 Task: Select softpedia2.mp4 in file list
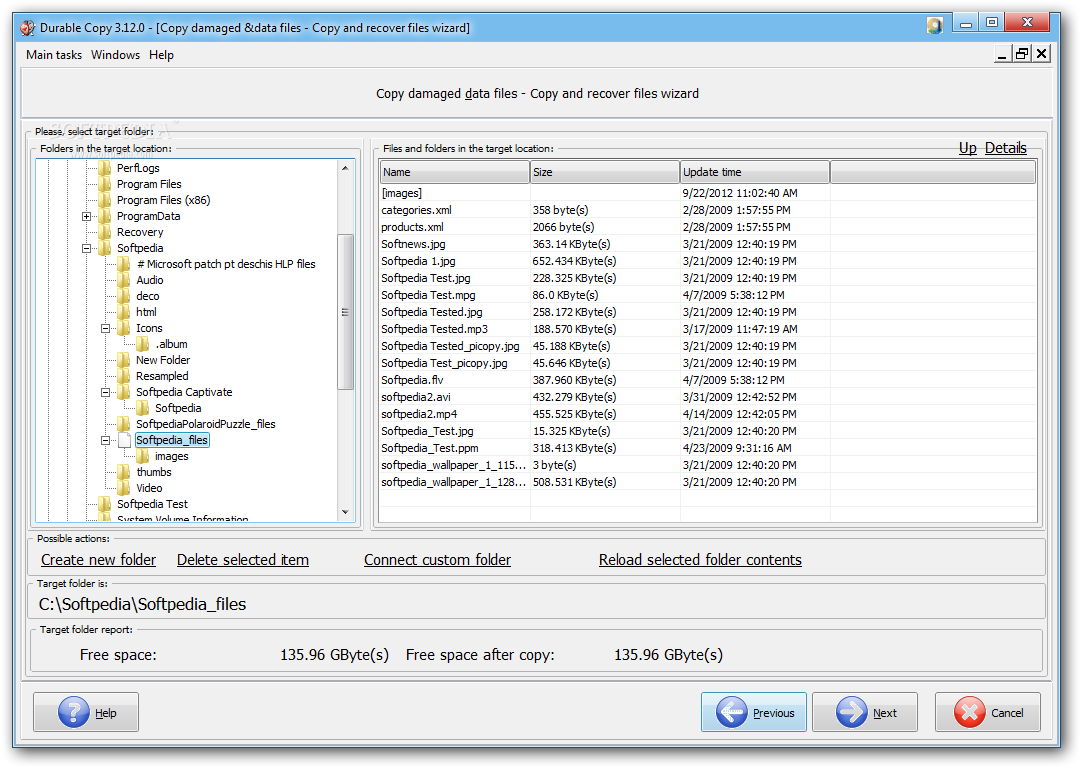point(419,414)
